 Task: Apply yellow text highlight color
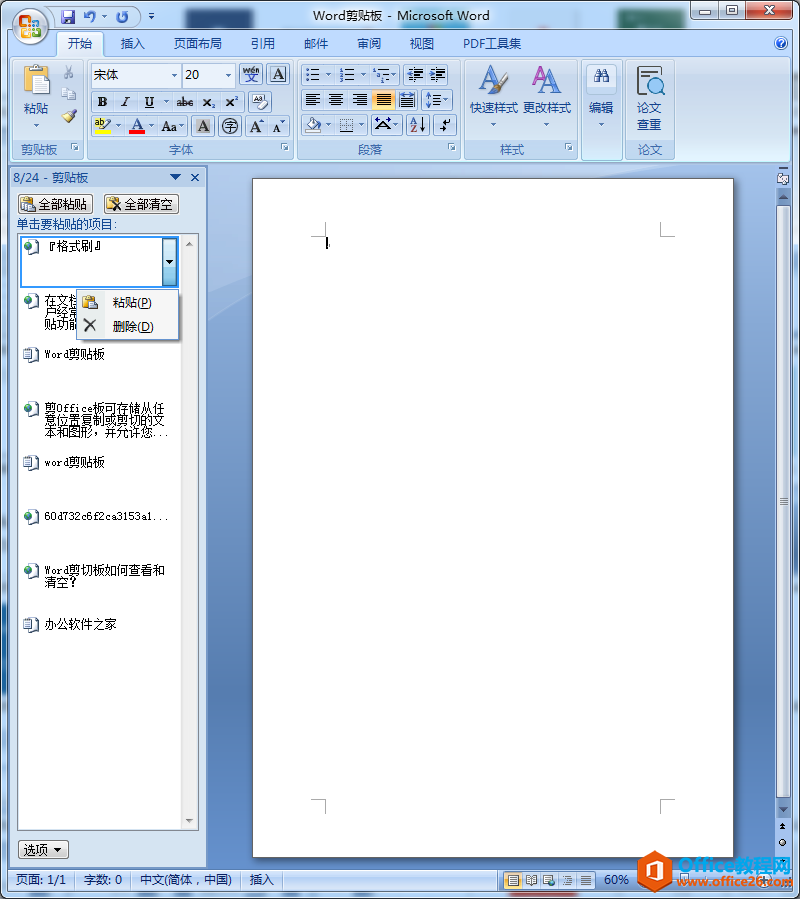coord(103,126)
